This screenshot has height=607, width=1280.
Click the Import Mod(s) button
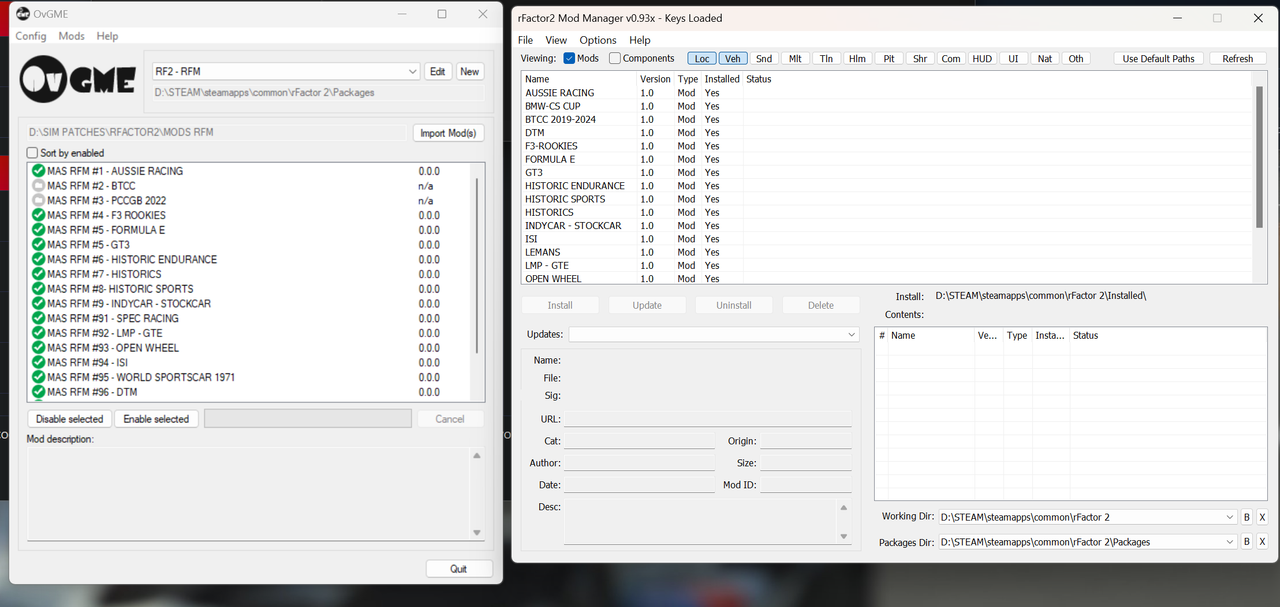tap(449, 133)
